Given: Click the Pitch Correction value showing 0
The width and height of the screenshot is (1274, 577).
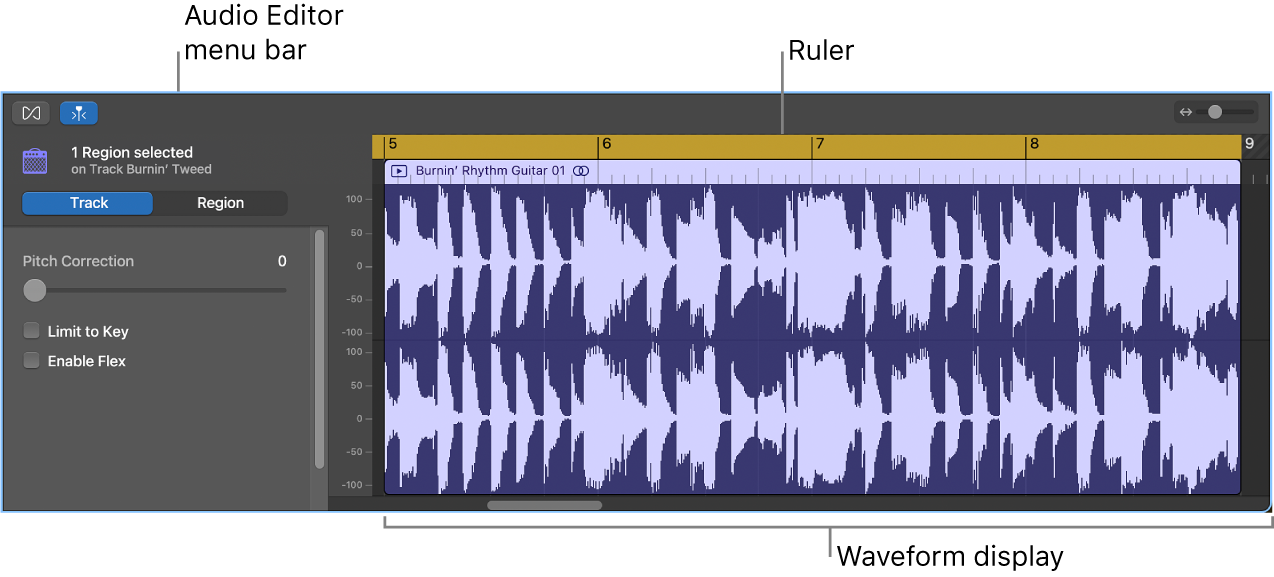Looking at the screenshot, I should pyautogui.click(x=281, y=261).
